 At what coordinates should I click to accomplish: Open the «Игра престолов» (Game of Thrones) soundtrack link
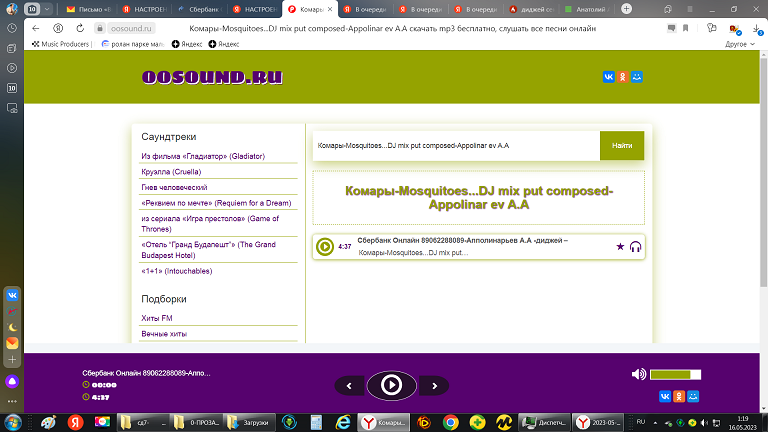pyautogui.click(x=210, y=224)
